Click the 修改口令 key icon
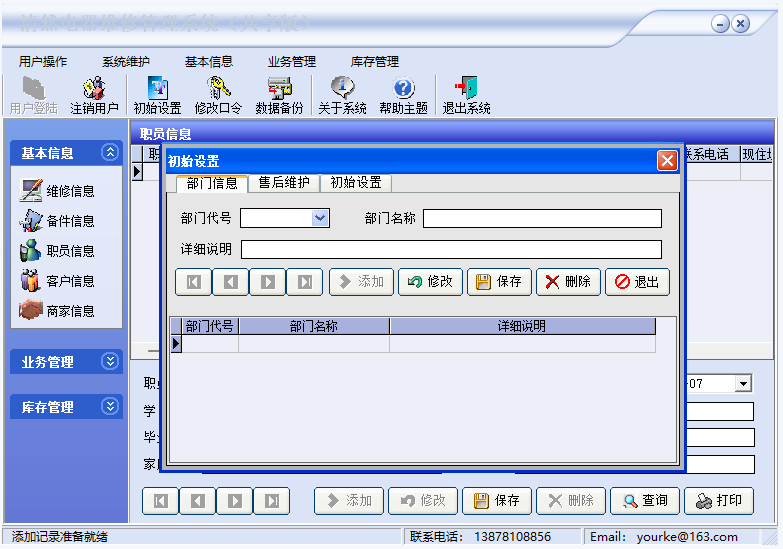Image resolution: width=783 pixels, height=549 pixels. (x=218, y=95)
